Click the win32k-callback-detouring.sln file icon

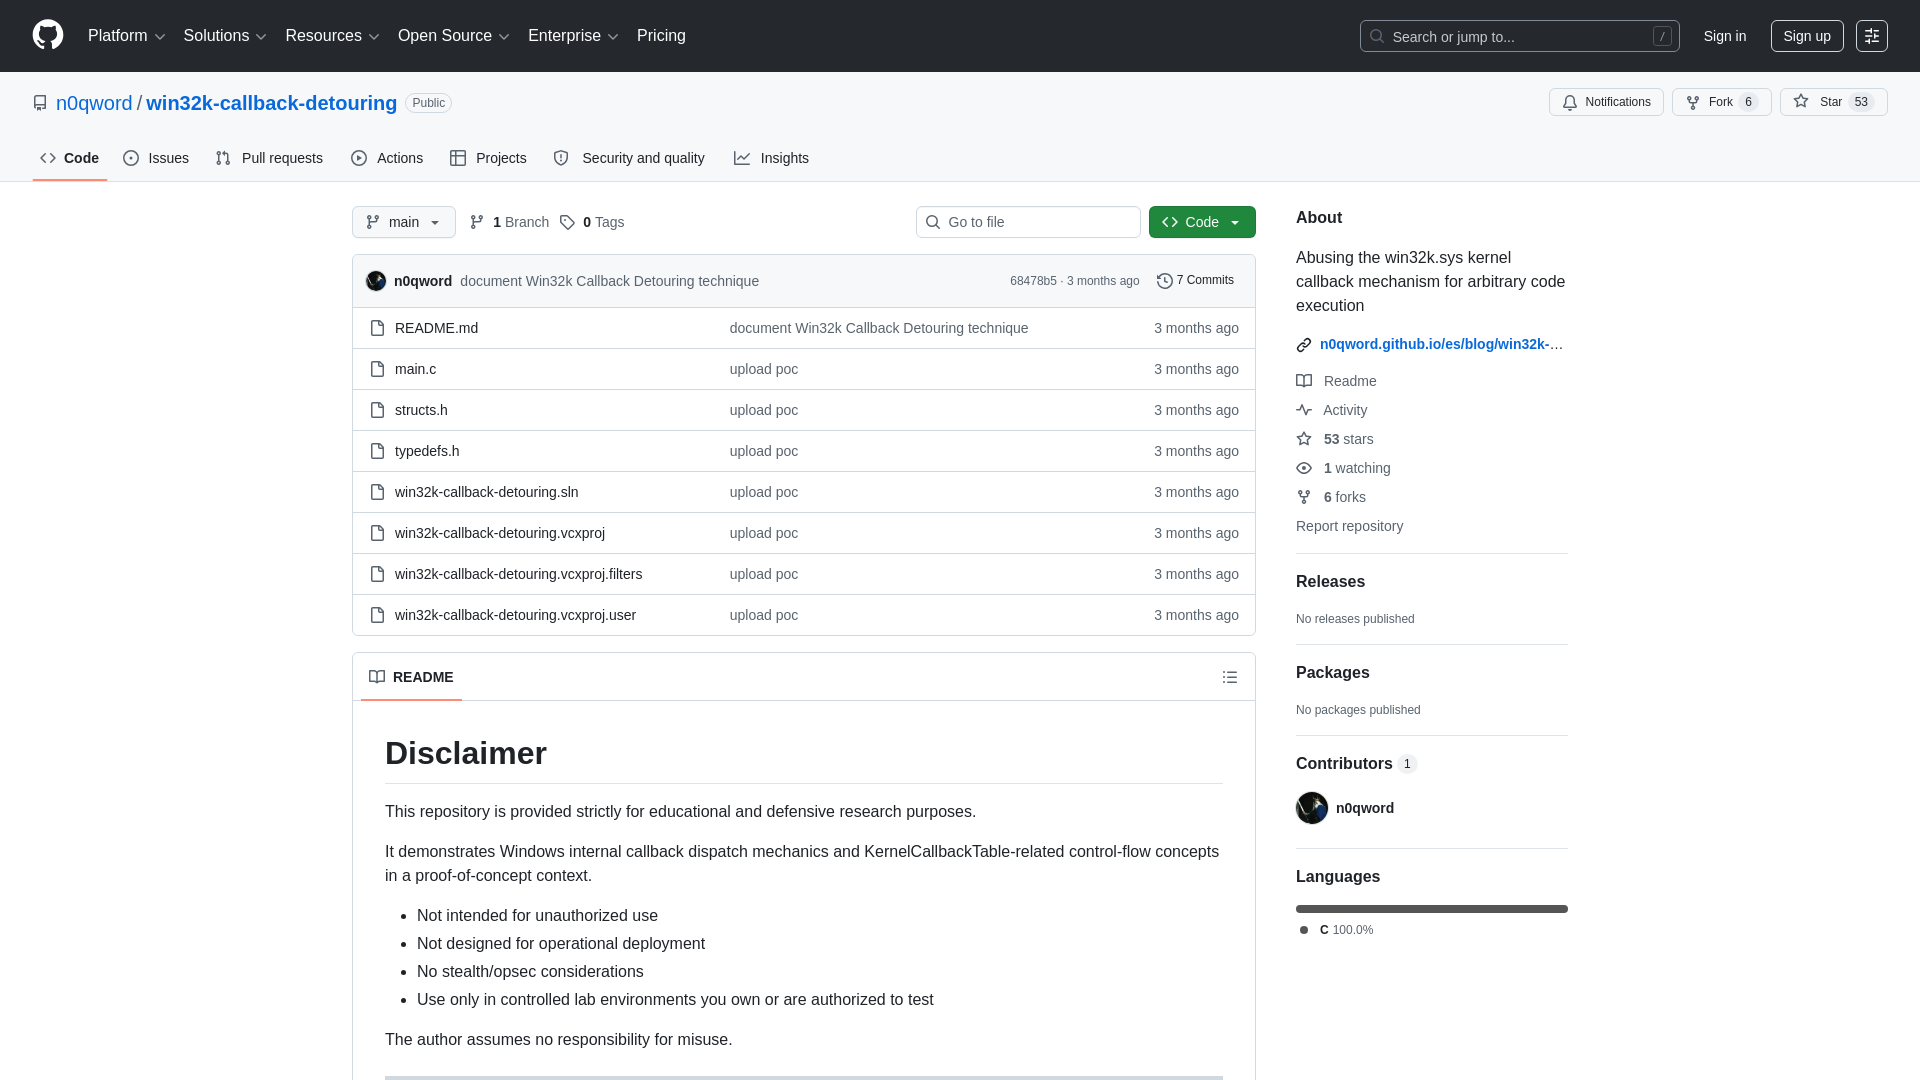(377, 492)
